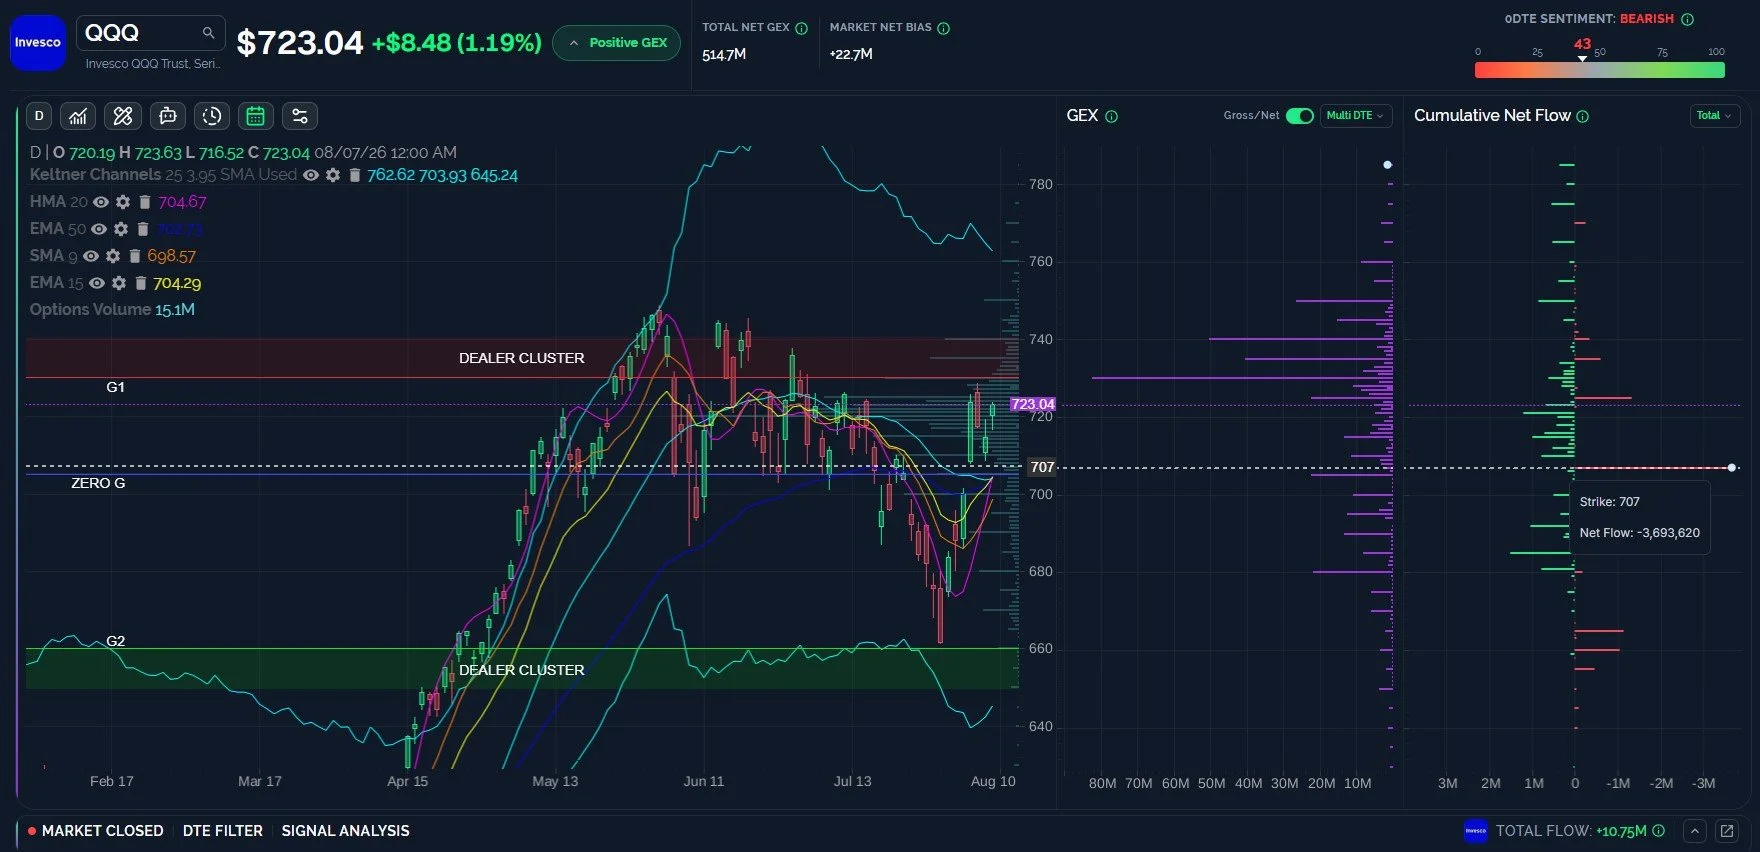This screenshot has width=1760, height=852.
Task: Open settings gear for SMA 9
Action: [113, 256]
